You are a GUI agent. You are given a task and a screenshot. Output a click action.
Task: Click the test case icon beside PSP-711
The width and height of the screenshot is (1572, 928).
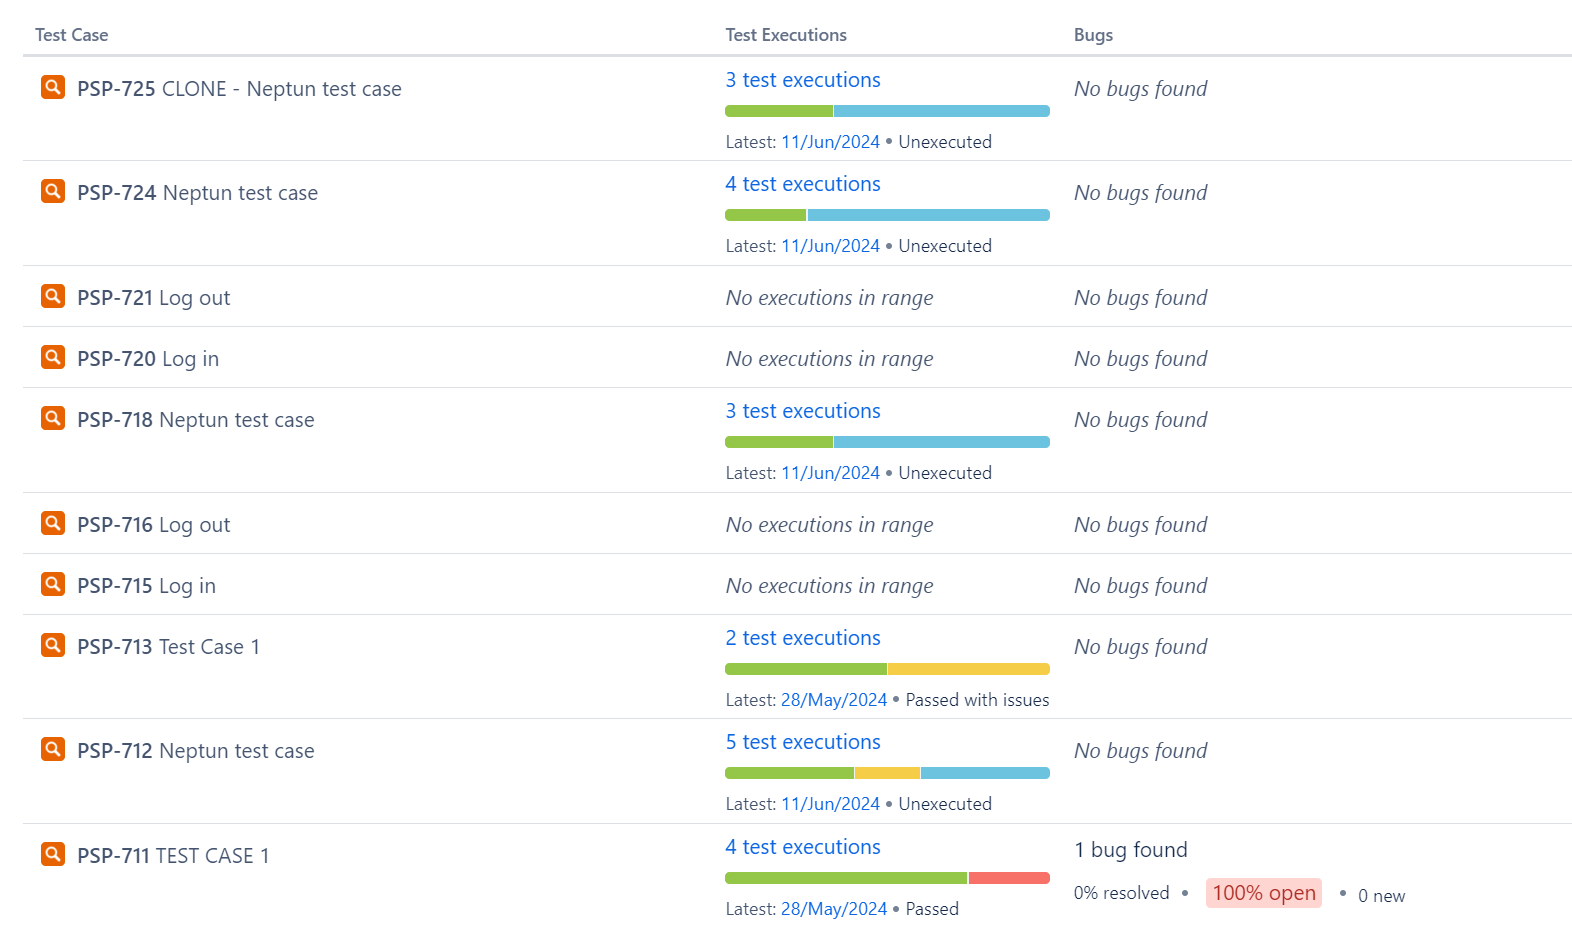click(x=53, y=854)
